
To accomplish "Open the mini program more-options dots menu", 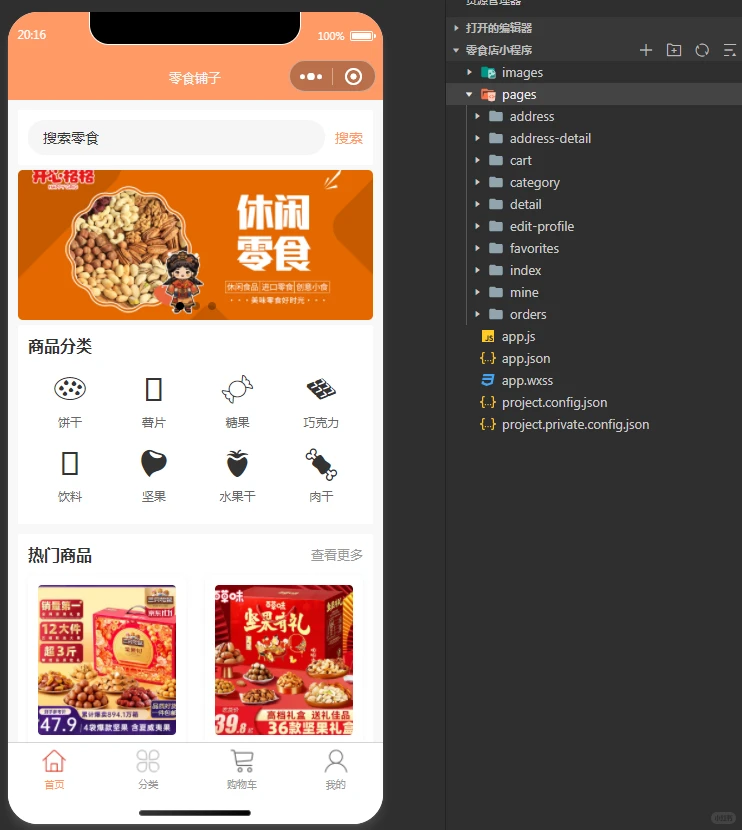I will 311,77.
